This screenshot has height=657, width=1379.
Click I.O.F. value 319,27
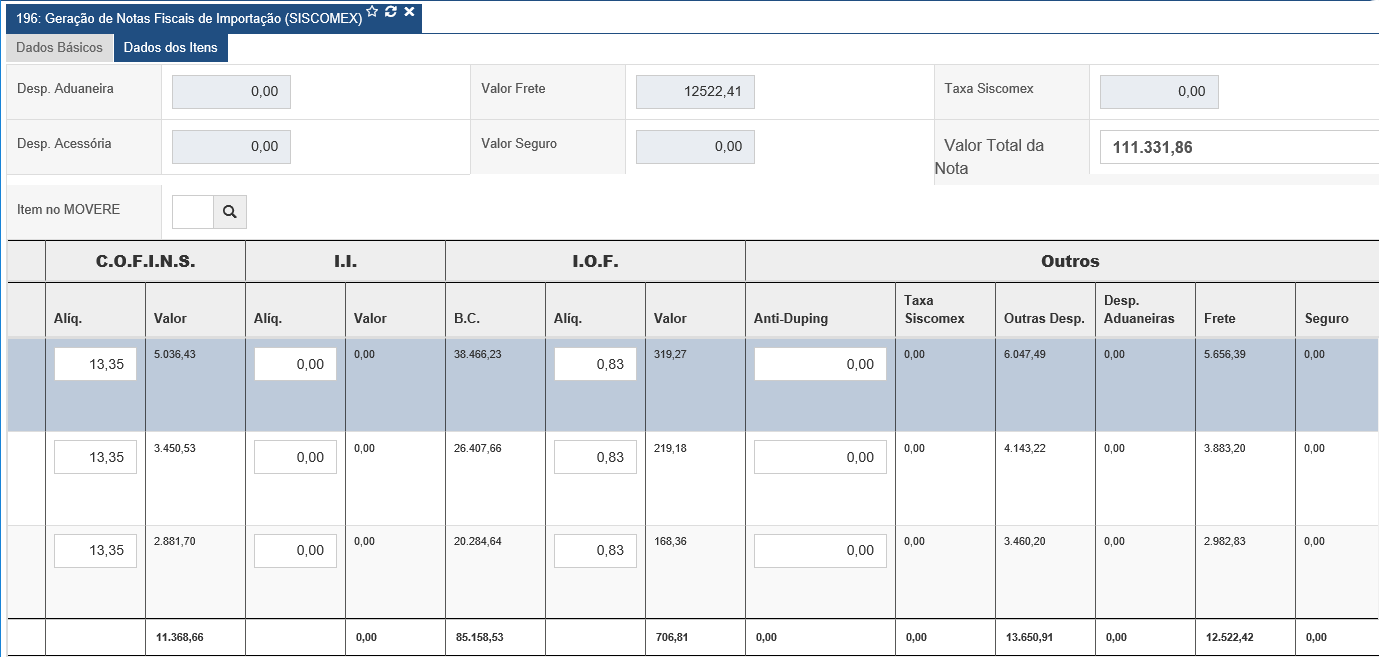pyautogui.click(x=669, y=354)
